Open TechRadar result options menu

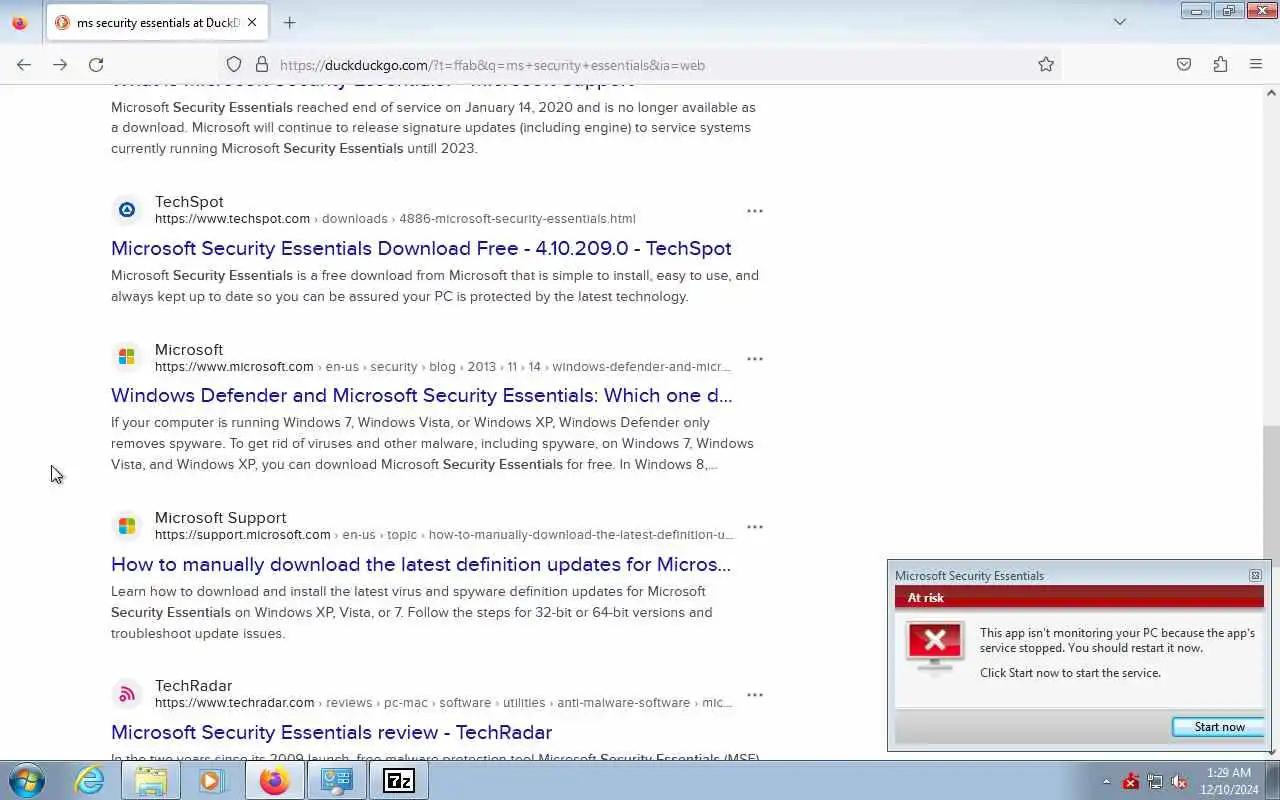coord(755,695)
